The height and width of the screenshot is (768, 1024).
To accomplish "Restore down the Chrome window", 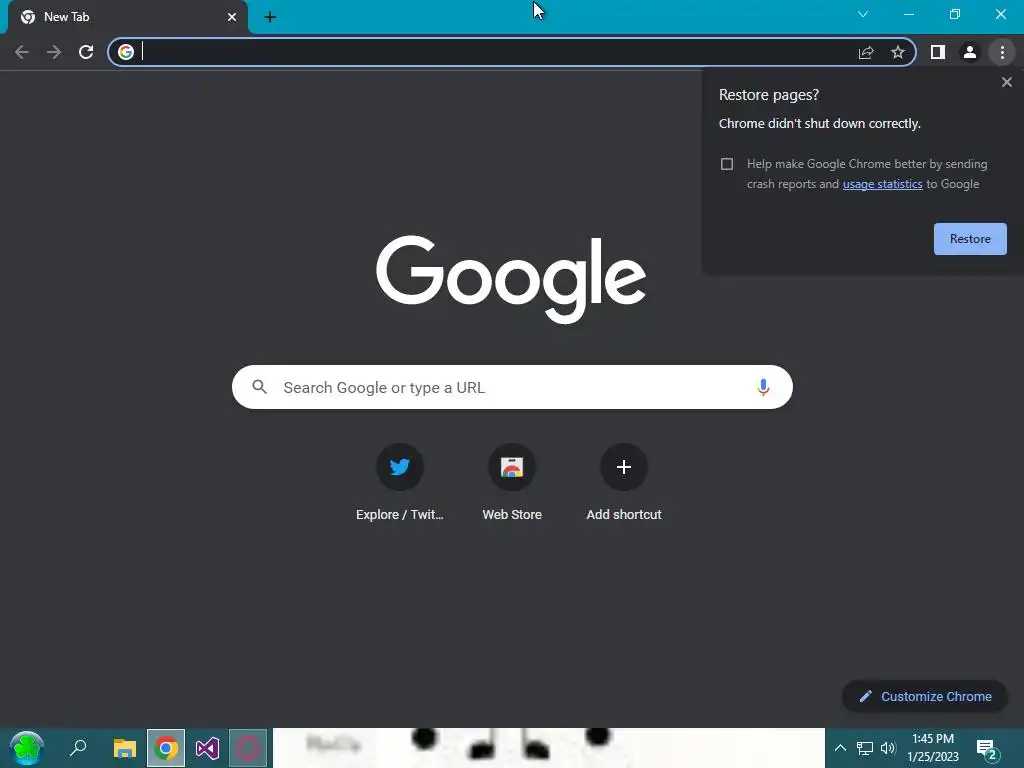I will click(955, 14).
